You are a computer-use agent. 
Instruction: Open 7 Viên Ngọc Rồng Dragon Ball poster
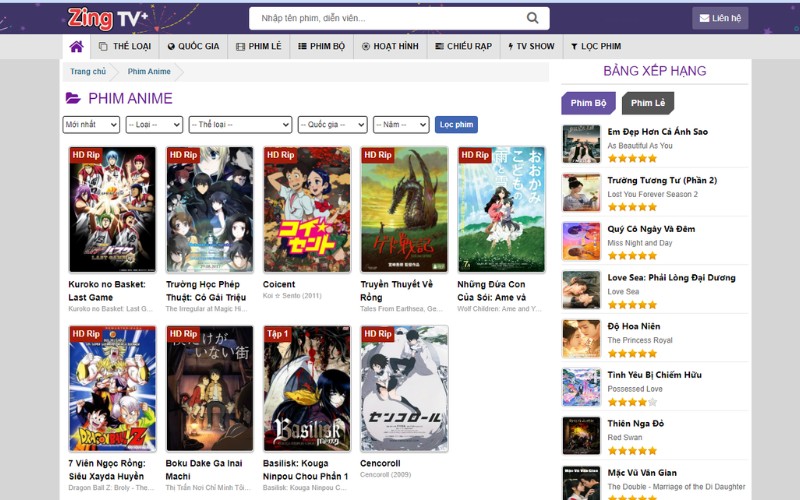pos(112,389)
